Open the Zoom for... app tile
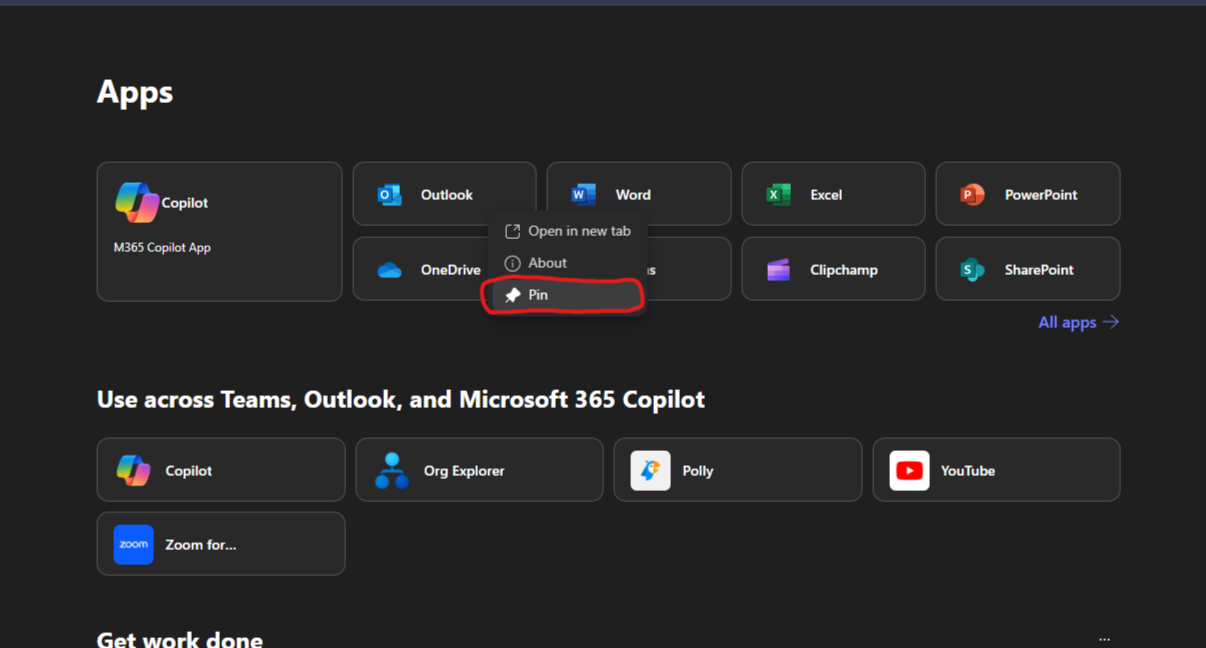Image resolution: width=1206 pixels, height=648 pixels. 221,544
